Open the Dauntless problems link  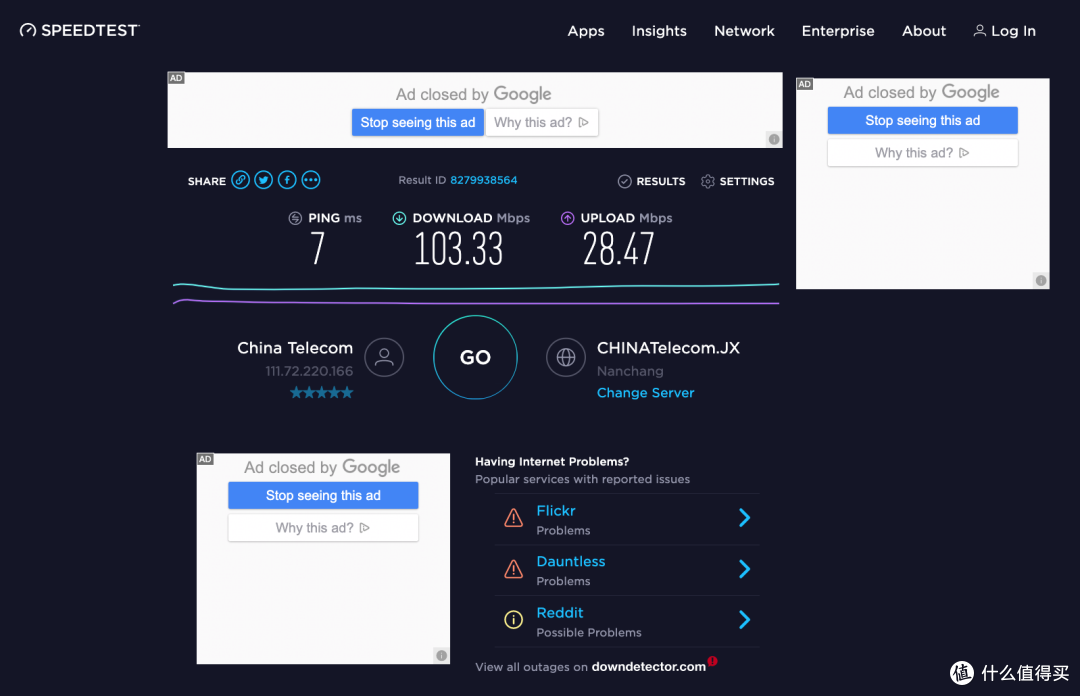point(571,562)
